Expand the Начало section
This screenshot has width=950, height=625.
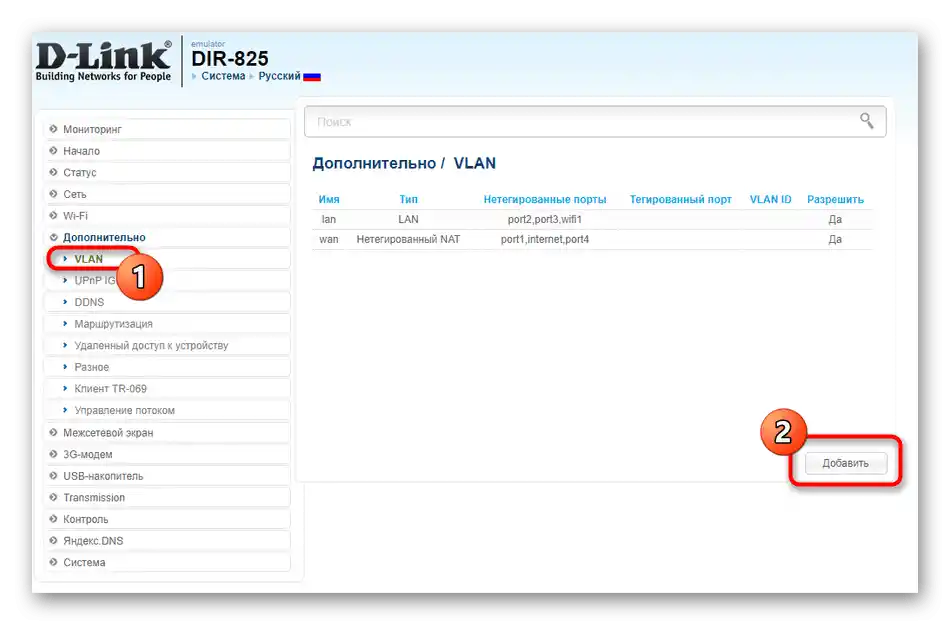click(x=167, y=151)
